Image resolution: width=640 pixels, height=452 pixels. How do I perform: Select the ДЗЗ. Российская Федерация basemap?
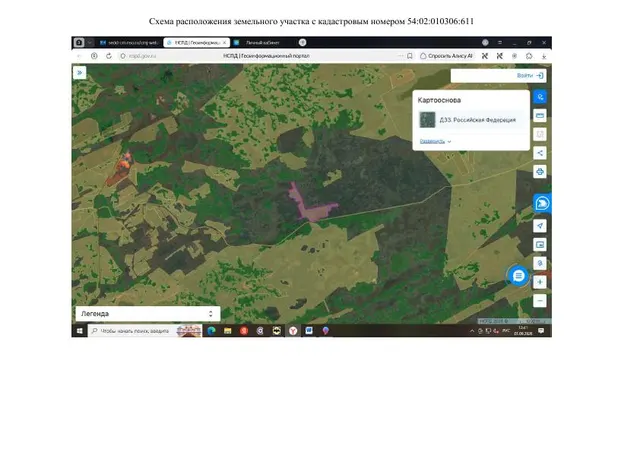pyautogui.click(x=469, y=120)
